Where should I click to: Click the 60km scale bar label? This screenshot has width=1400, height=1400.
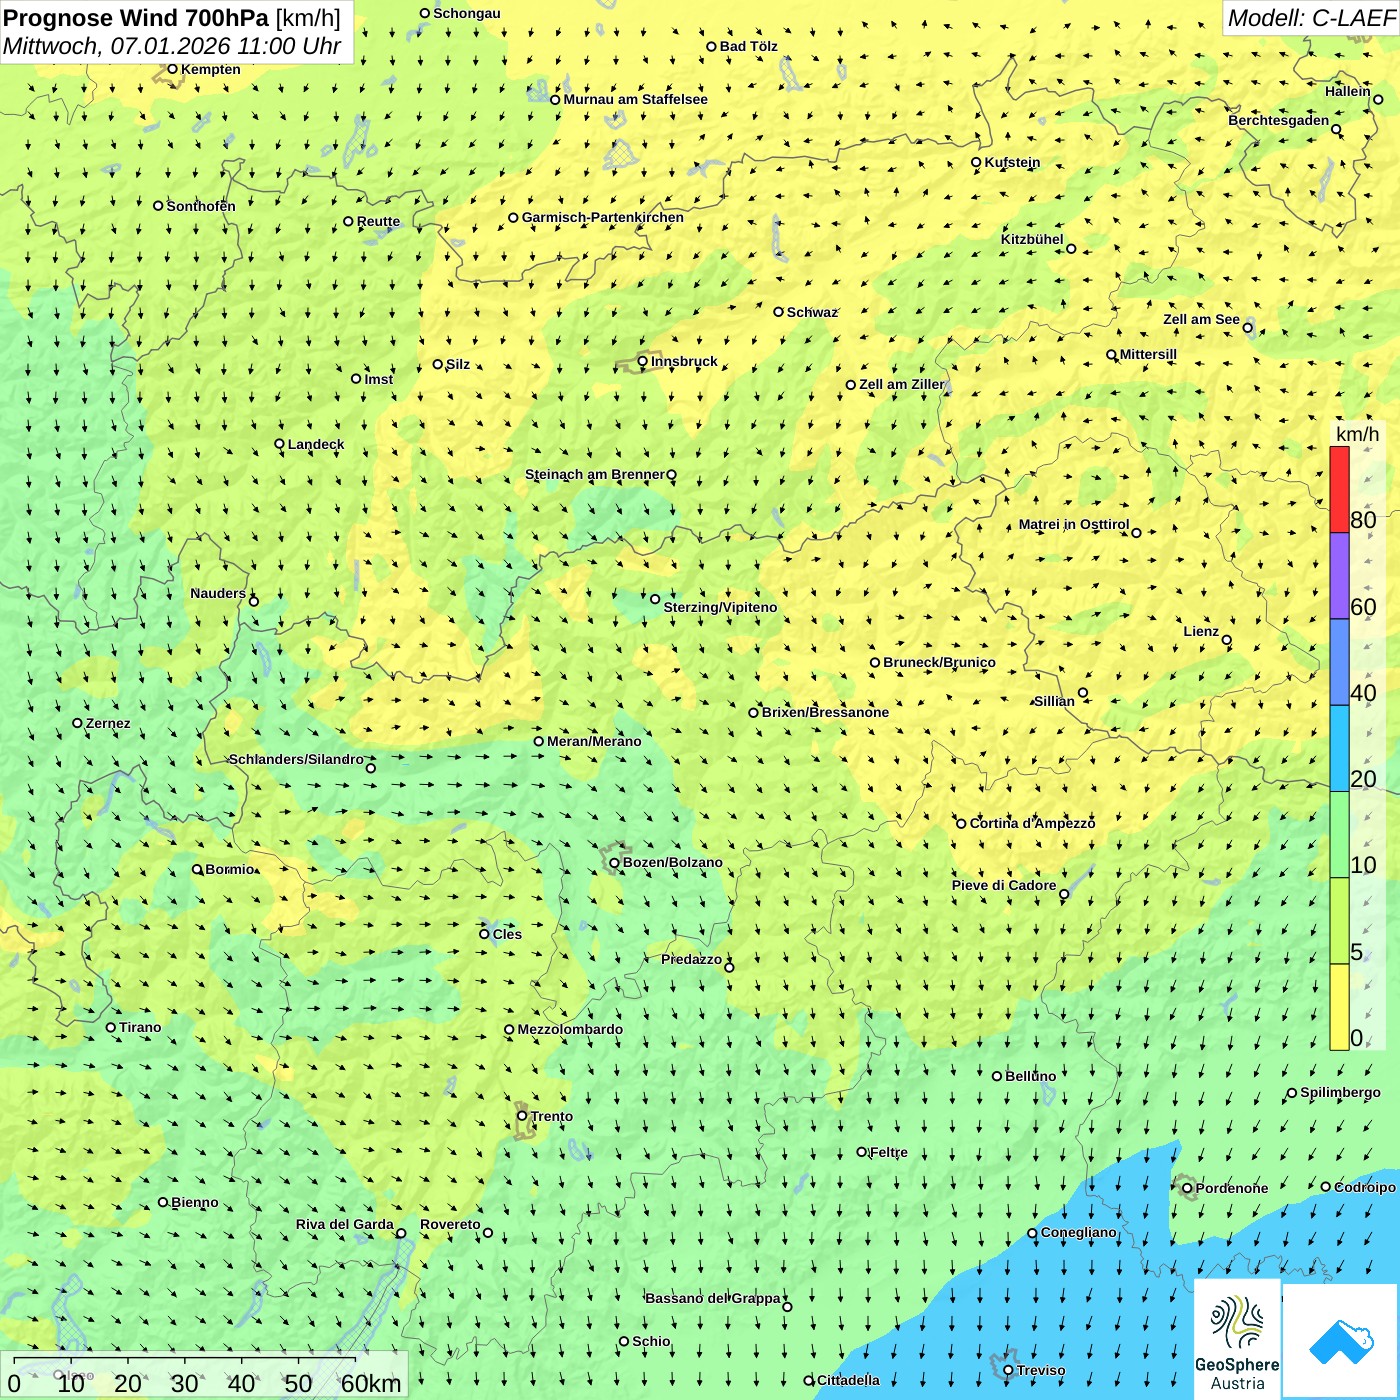371,1383
